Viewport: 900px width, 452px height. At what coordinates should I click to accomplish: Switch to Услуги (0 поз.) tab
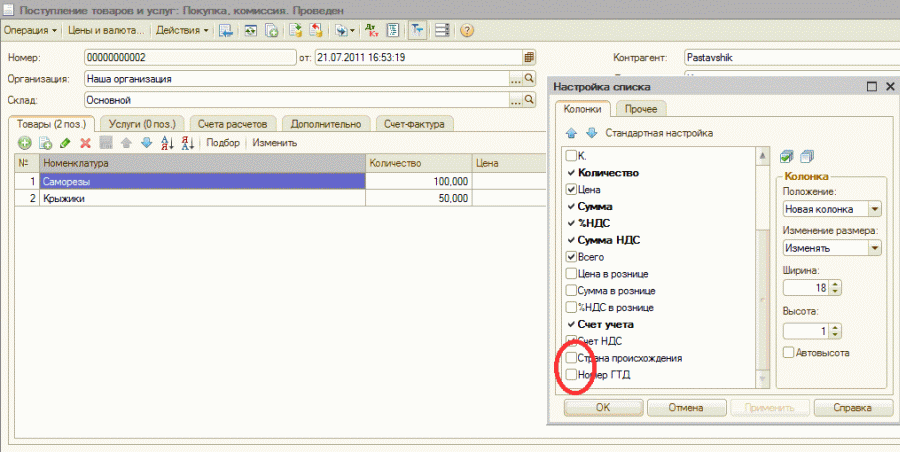point(142,124)
